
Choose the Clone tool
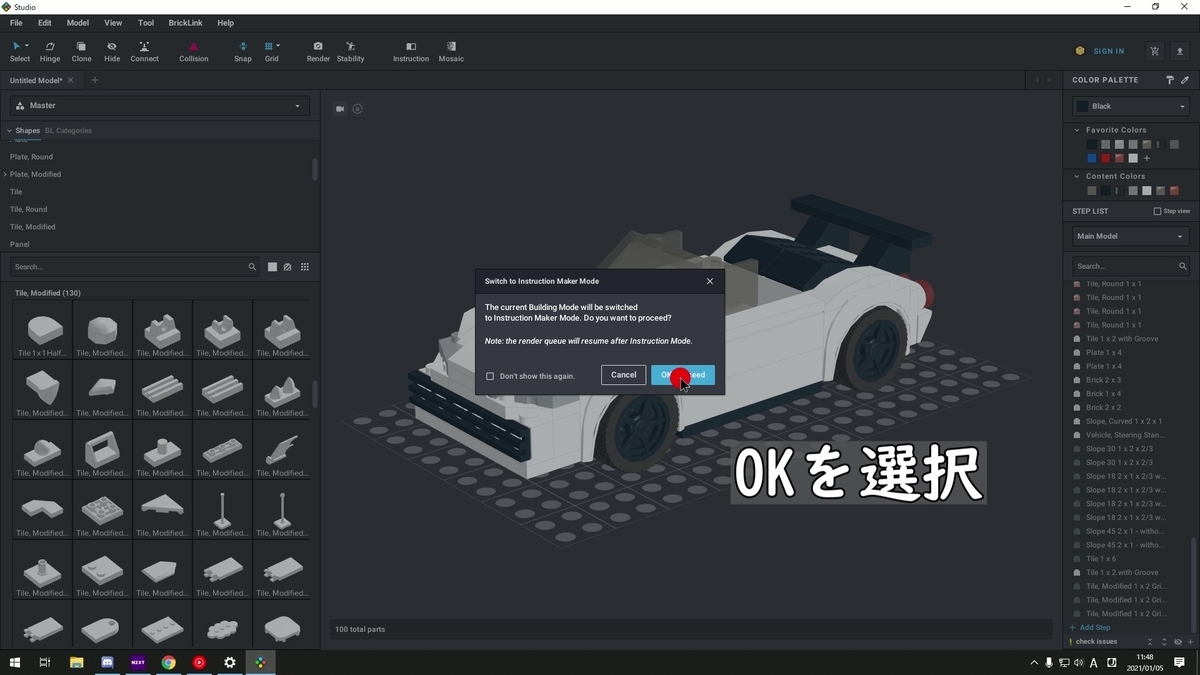point(81,51)
